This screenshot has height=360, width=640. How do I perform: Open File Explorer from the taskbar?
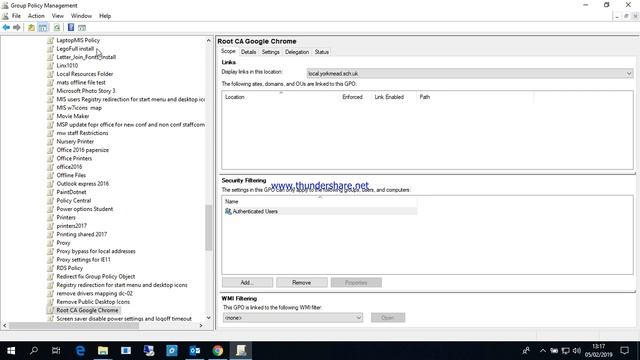pos(103,351)
